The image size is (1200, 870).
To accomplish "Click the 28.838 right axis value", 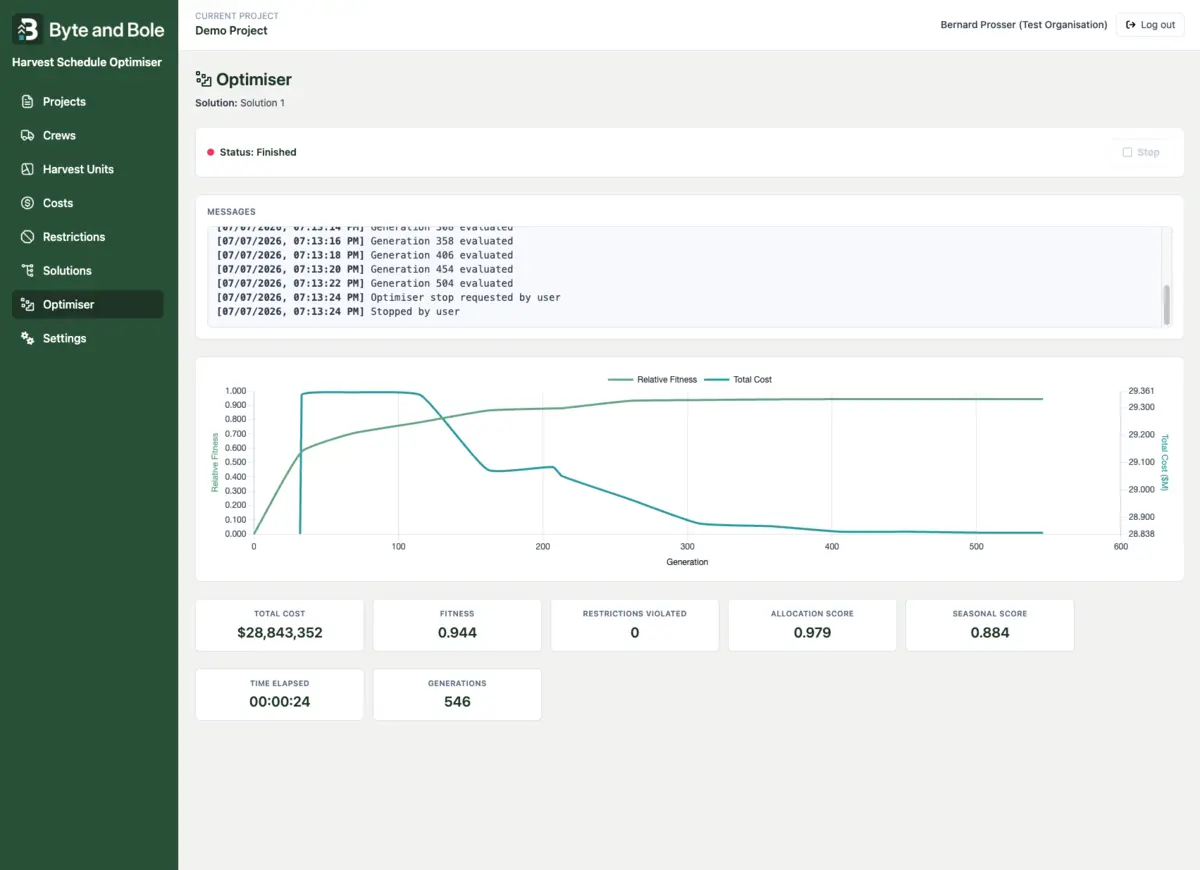I will (1141, 534).
